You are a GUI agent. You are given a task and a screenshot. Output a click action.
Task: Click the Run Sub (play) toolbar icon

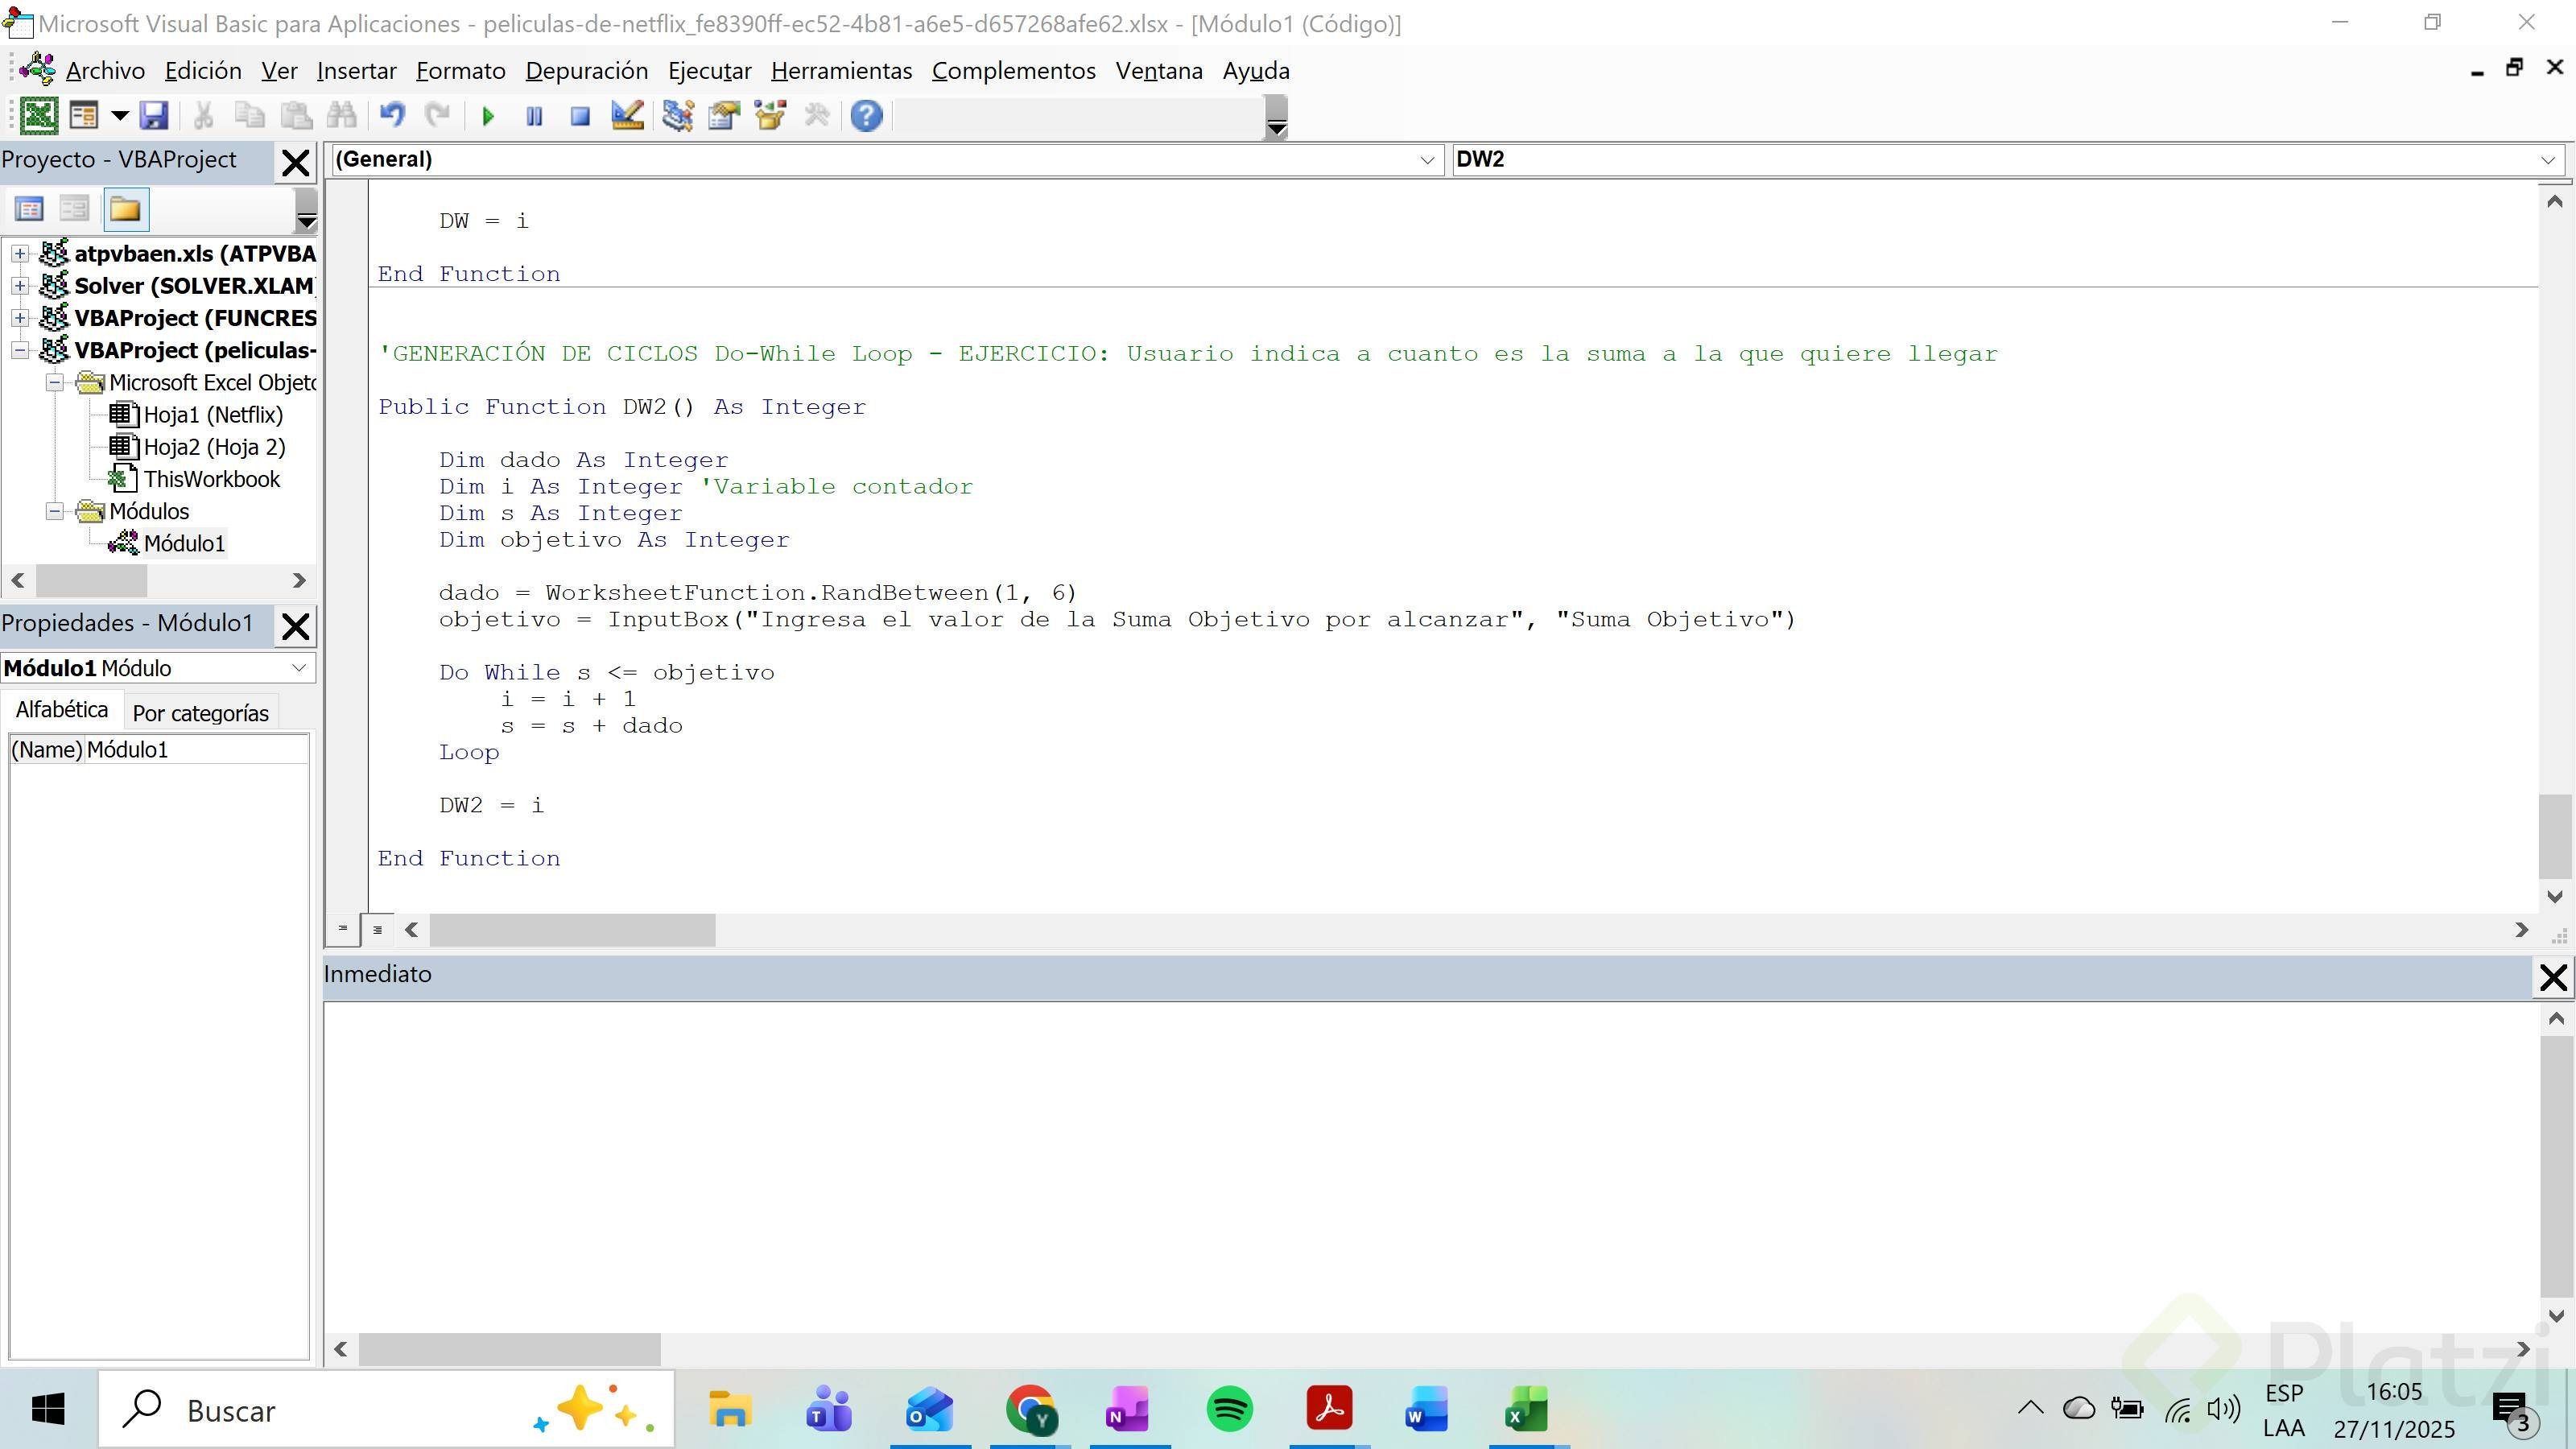(488, 116)
